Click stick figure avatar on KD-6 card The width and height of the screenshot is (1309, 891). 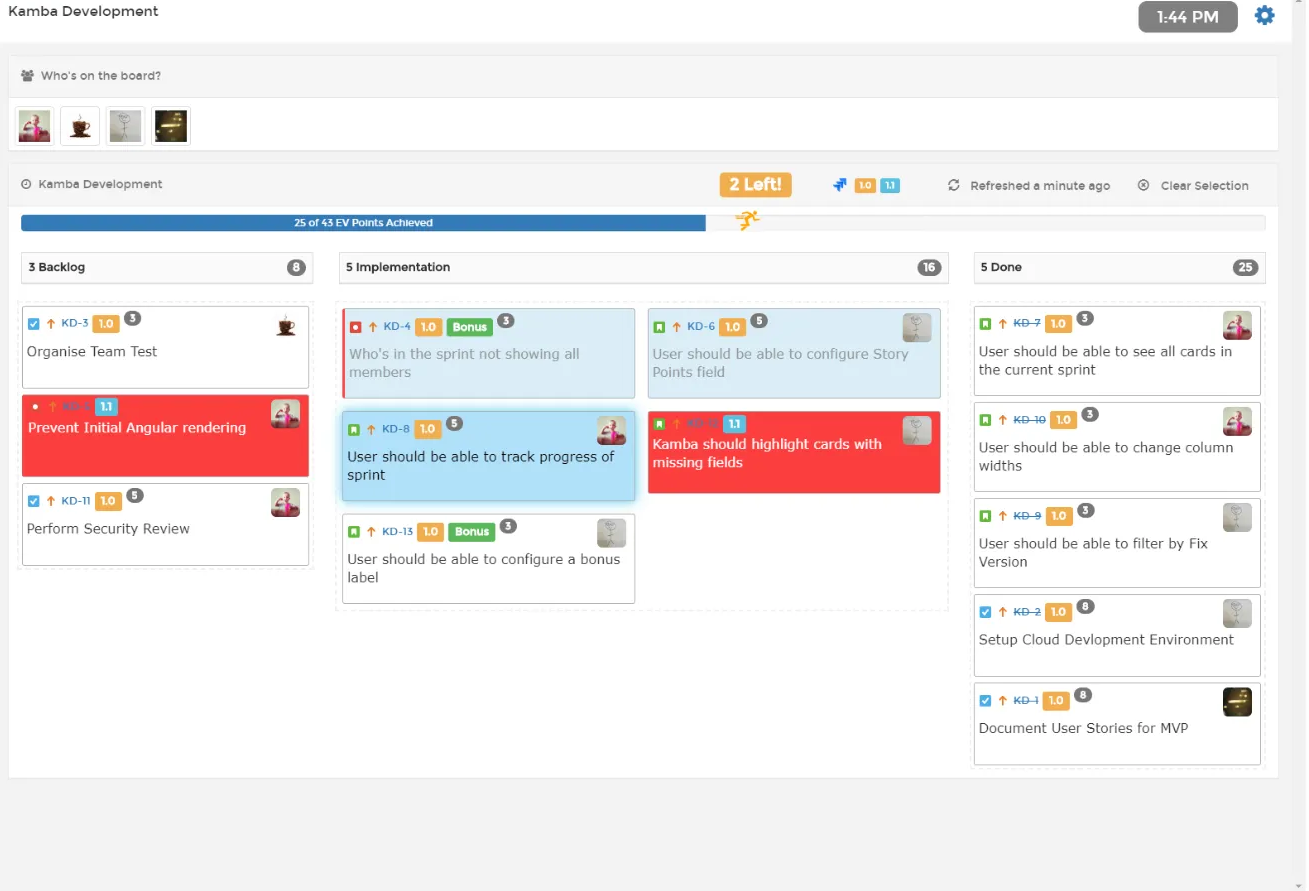pyautogui.click(x=917, y=328)
